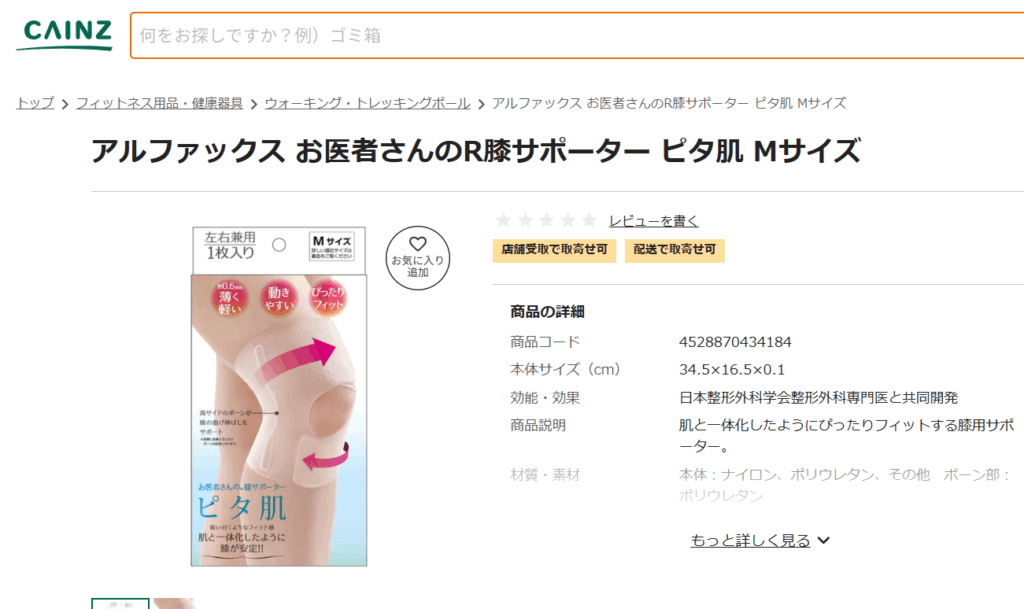This screenshot has height=609, width=1024.
Task: Select the first highlighted thumbnail below image
Action: (x=120, y=603)
